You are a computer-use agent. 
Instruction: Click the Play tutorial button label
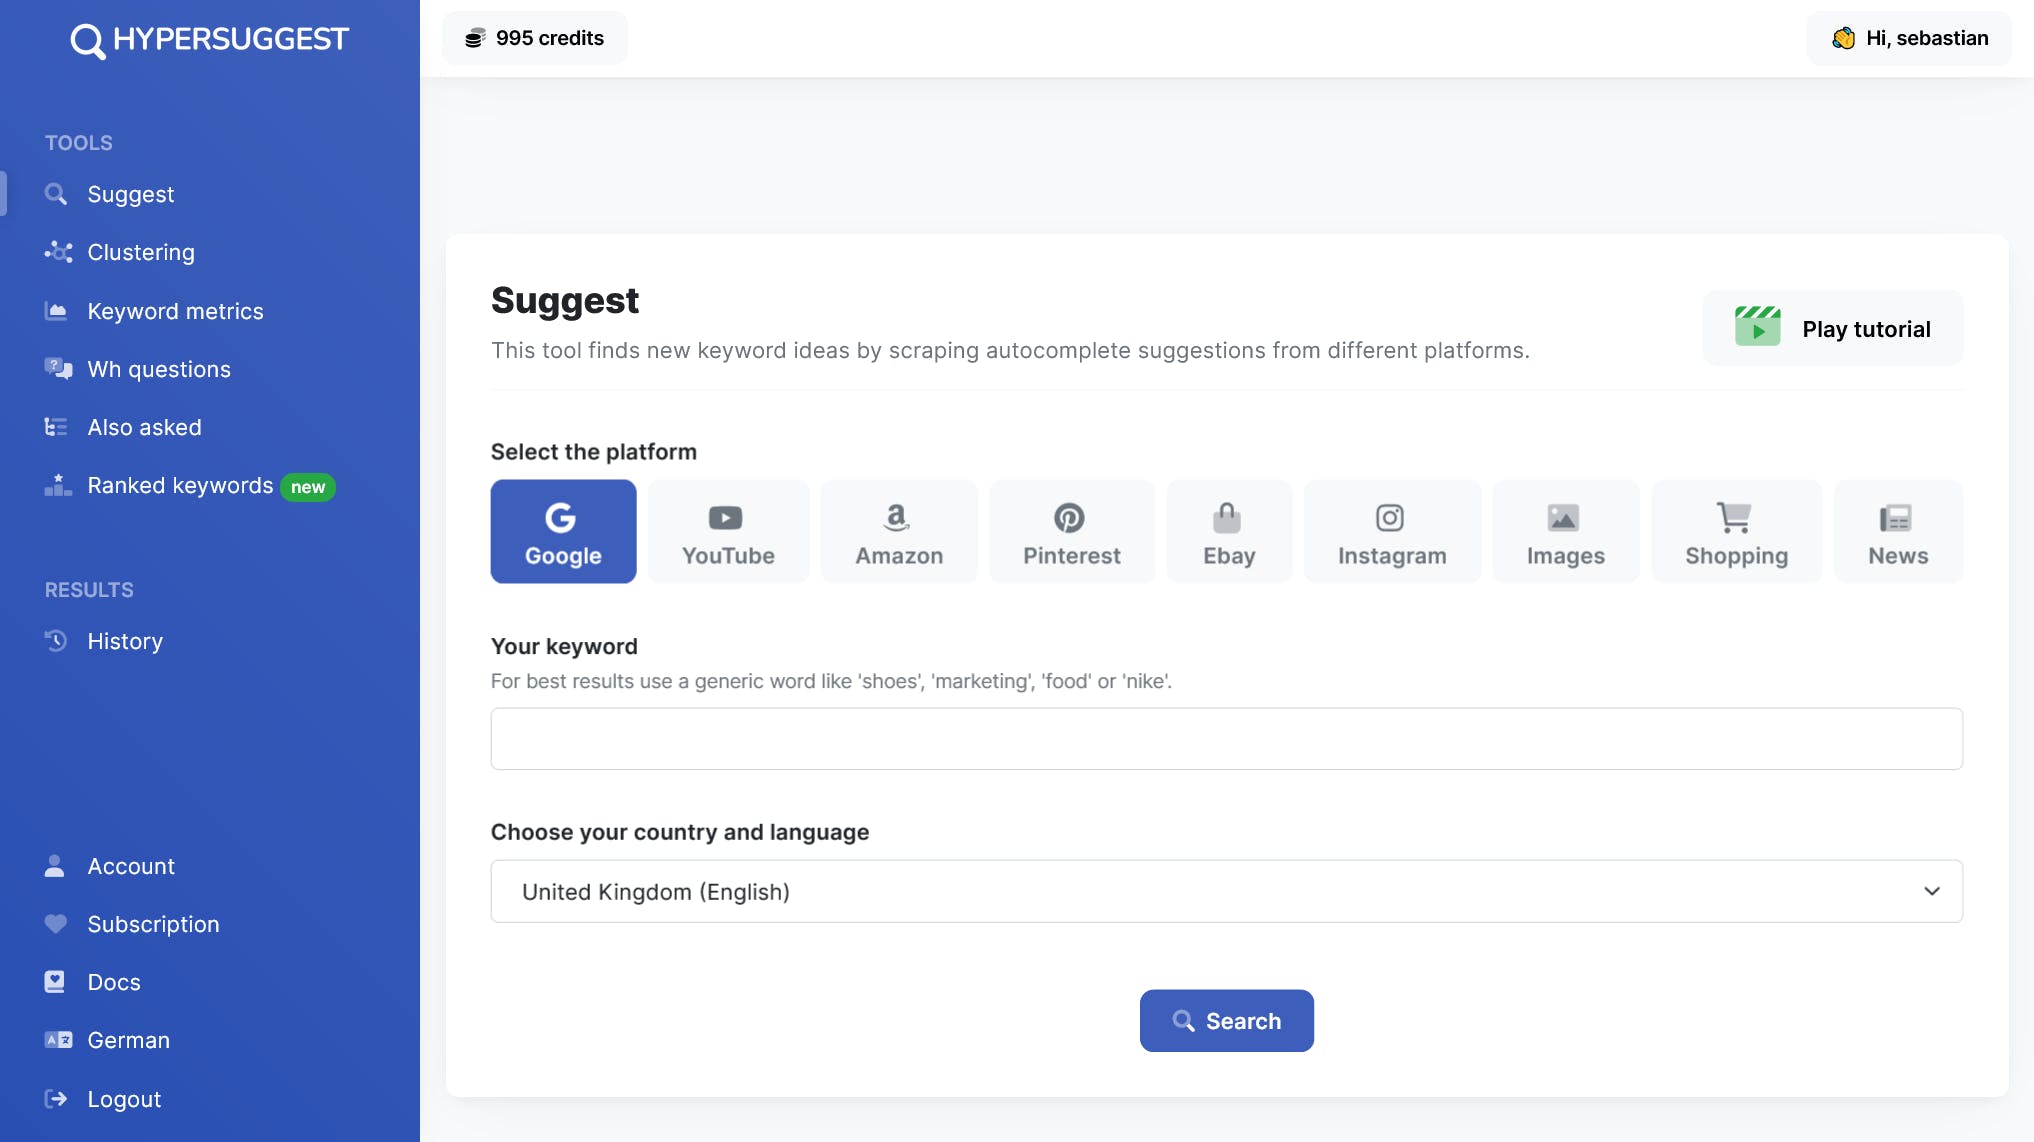[1866, 329]
